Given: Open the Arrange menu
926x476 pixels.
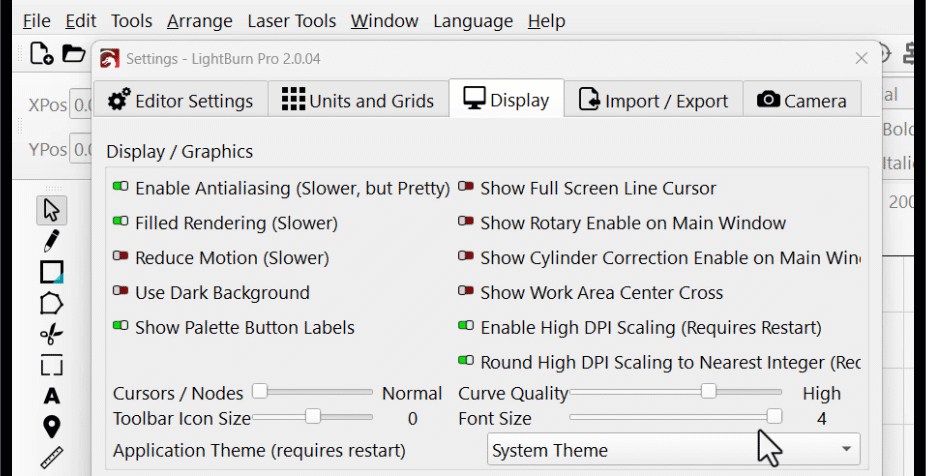Looking at the screenshot, I should point(199,21).
